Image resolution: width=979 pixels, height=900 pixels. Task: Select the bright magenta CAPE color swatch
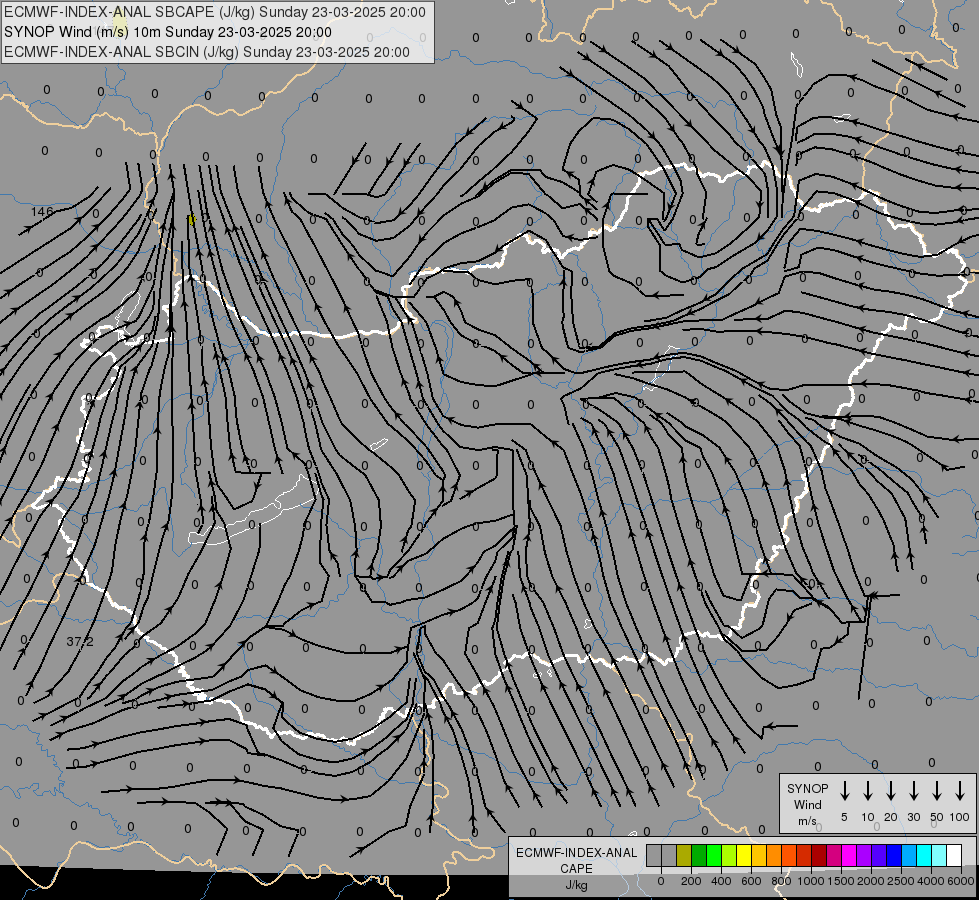point(850,855)
